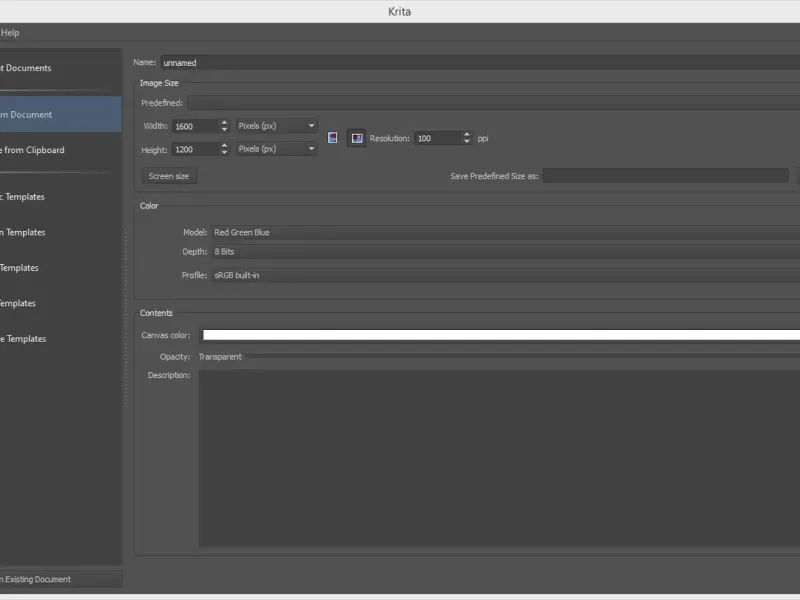Open the Height unit Pixels dropdown
This screenshot has height=600, width=800.
[x=276, y=149]
